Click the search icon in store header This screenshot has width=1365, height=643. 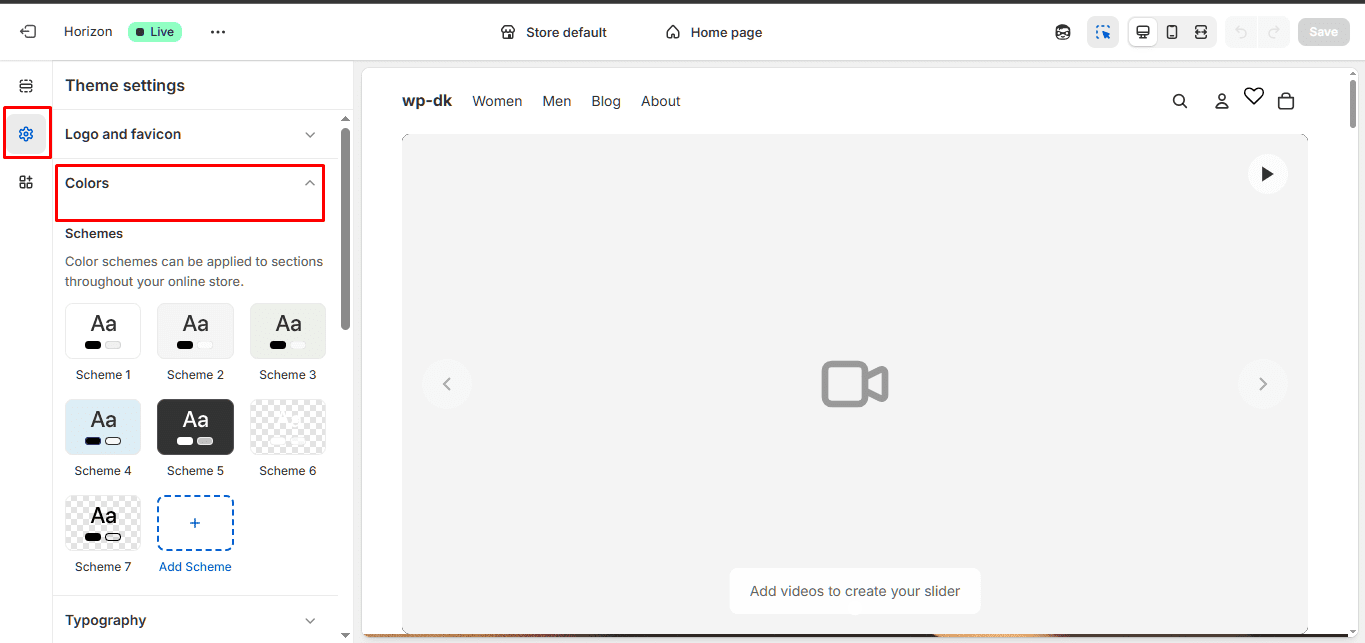pos(1180,101)
